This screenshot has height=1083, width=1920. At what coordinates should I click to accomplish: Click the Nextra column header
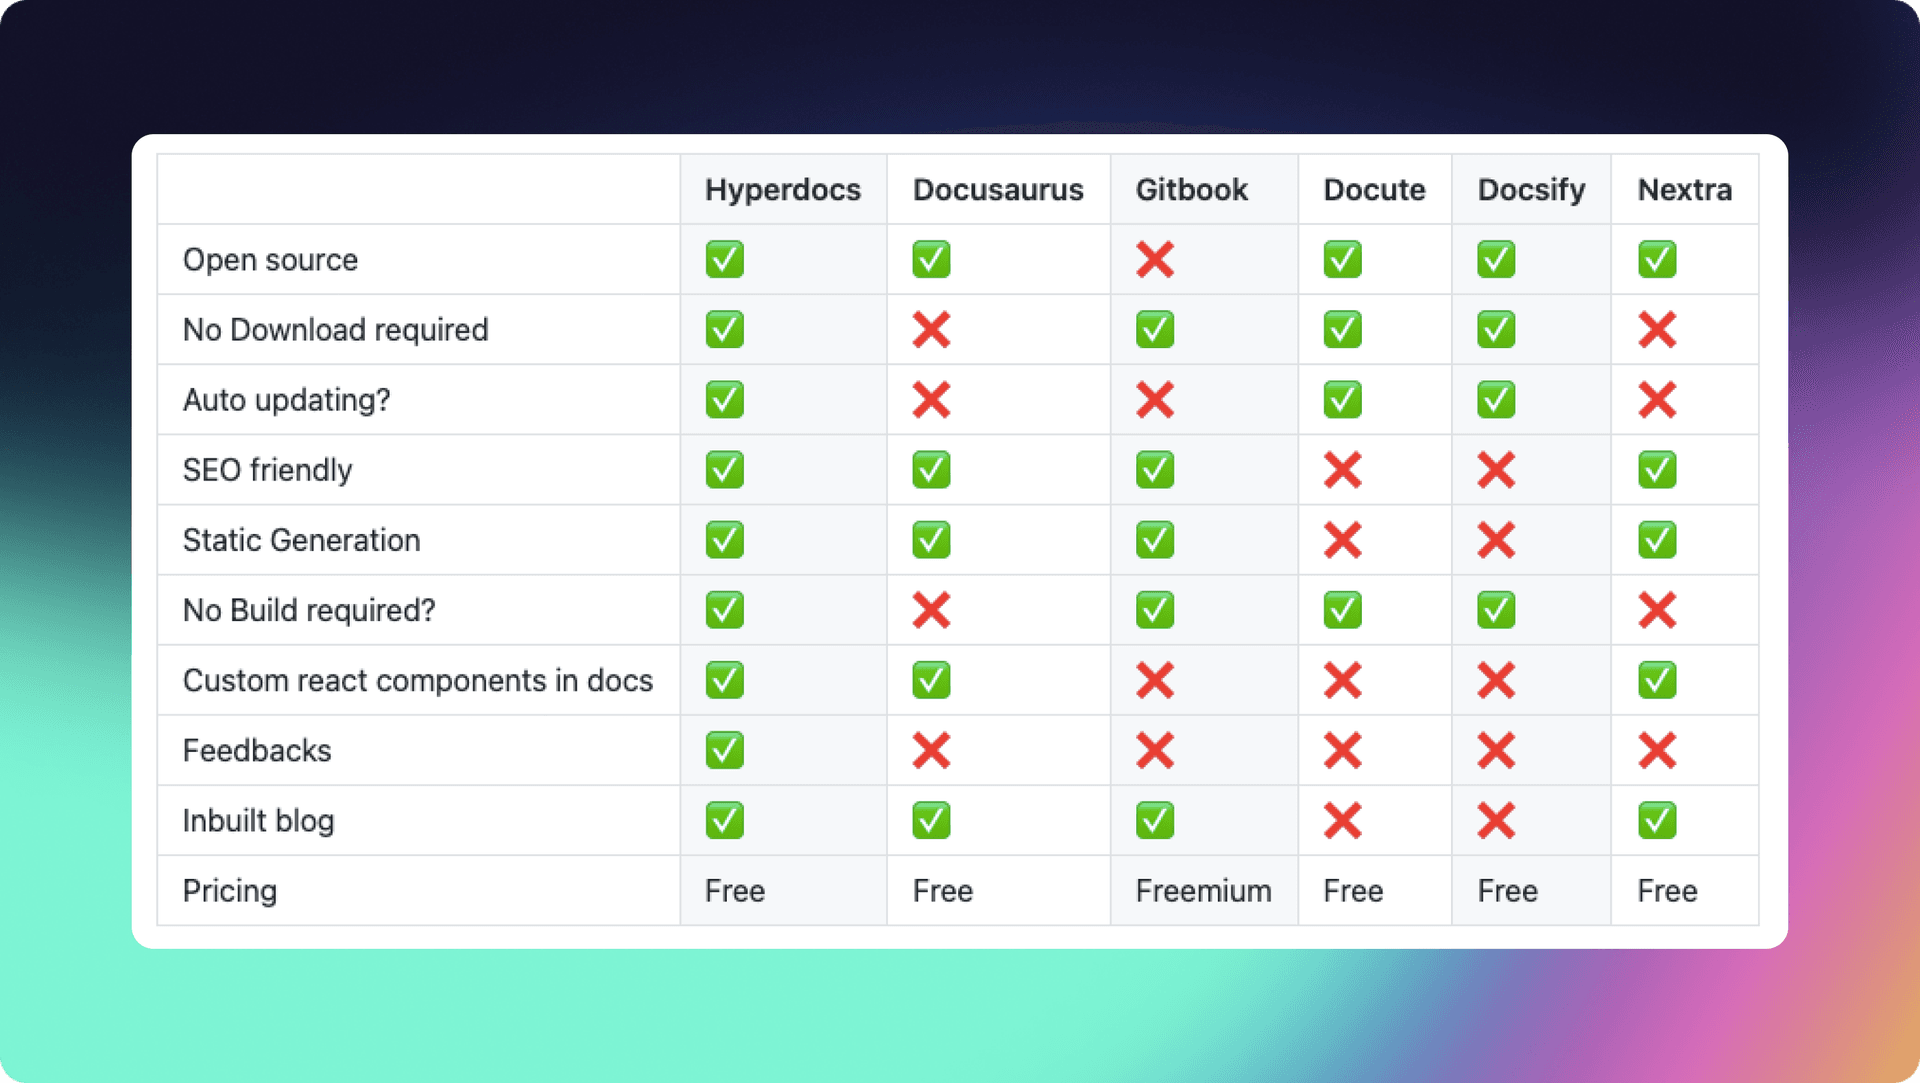pos(1684,190)
